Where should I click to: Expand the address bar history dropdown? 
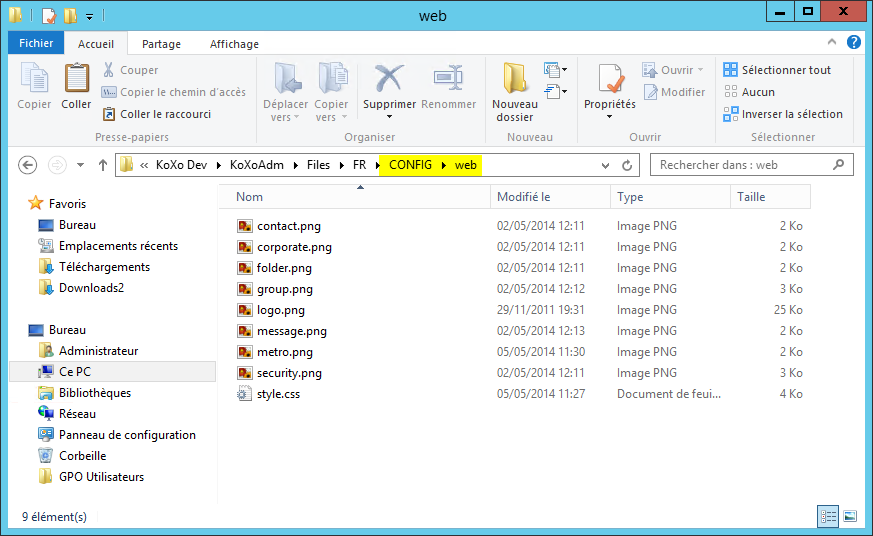605,165
